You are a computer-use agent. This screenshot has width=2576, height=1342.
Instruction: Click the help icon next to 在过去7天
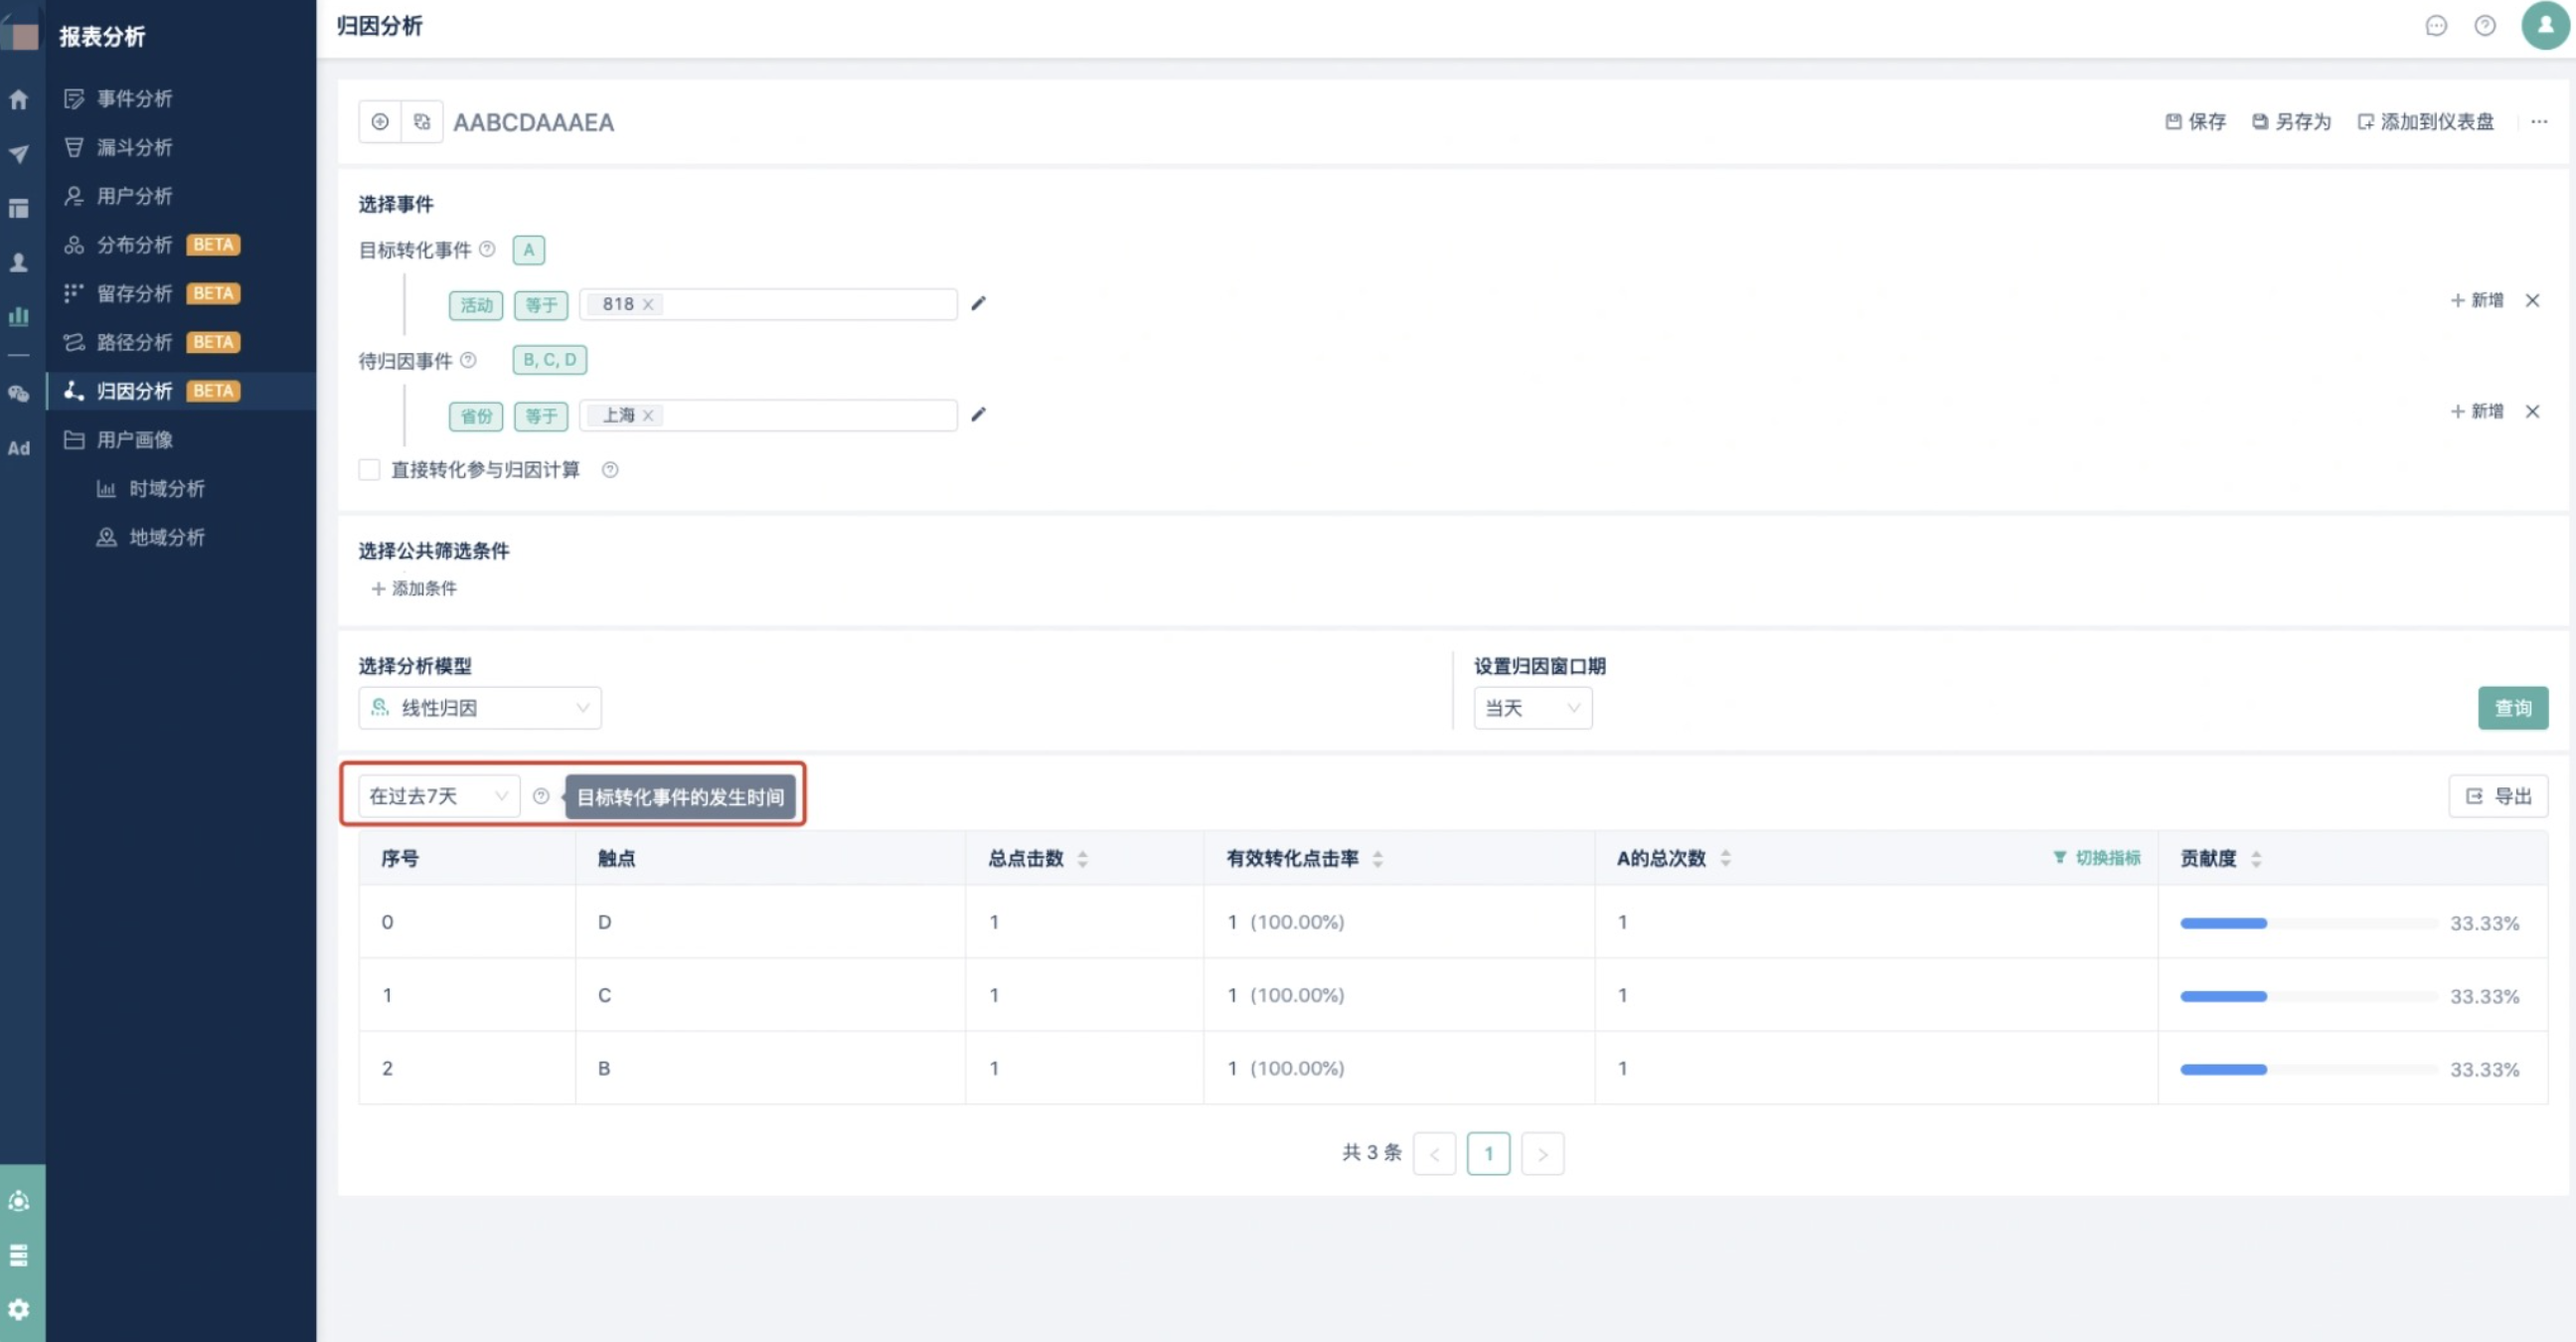[x=541, y=796]
